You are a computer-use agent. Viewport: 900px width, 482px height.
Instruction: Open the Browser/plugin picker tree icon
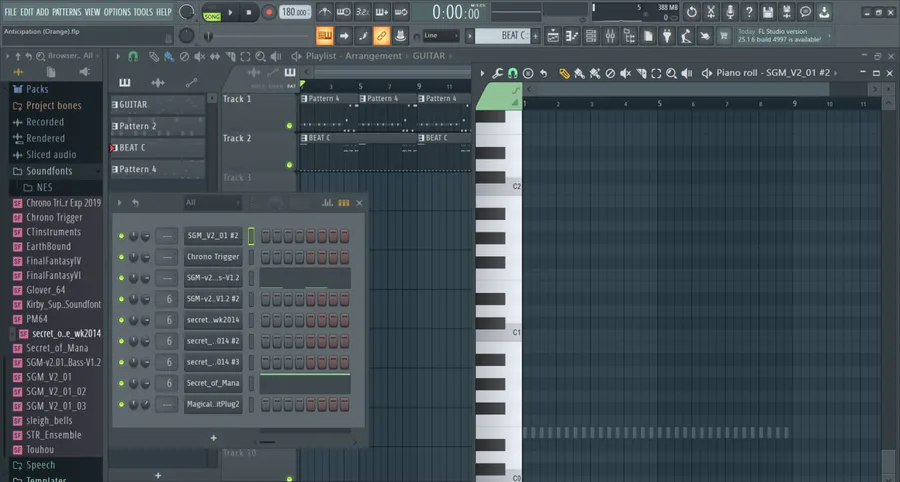coord(629,36)
